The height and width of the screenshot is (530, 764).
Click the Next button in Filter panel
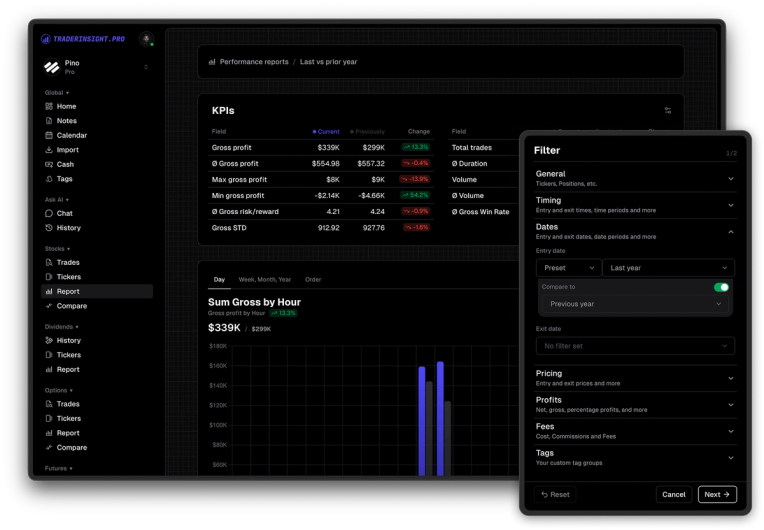[717, 494]
